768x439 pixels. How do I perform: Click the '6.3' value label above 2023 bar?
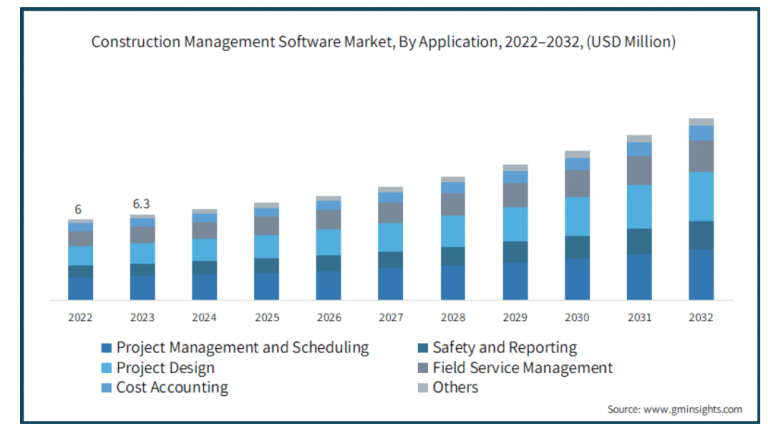click(x=142, y=204)
